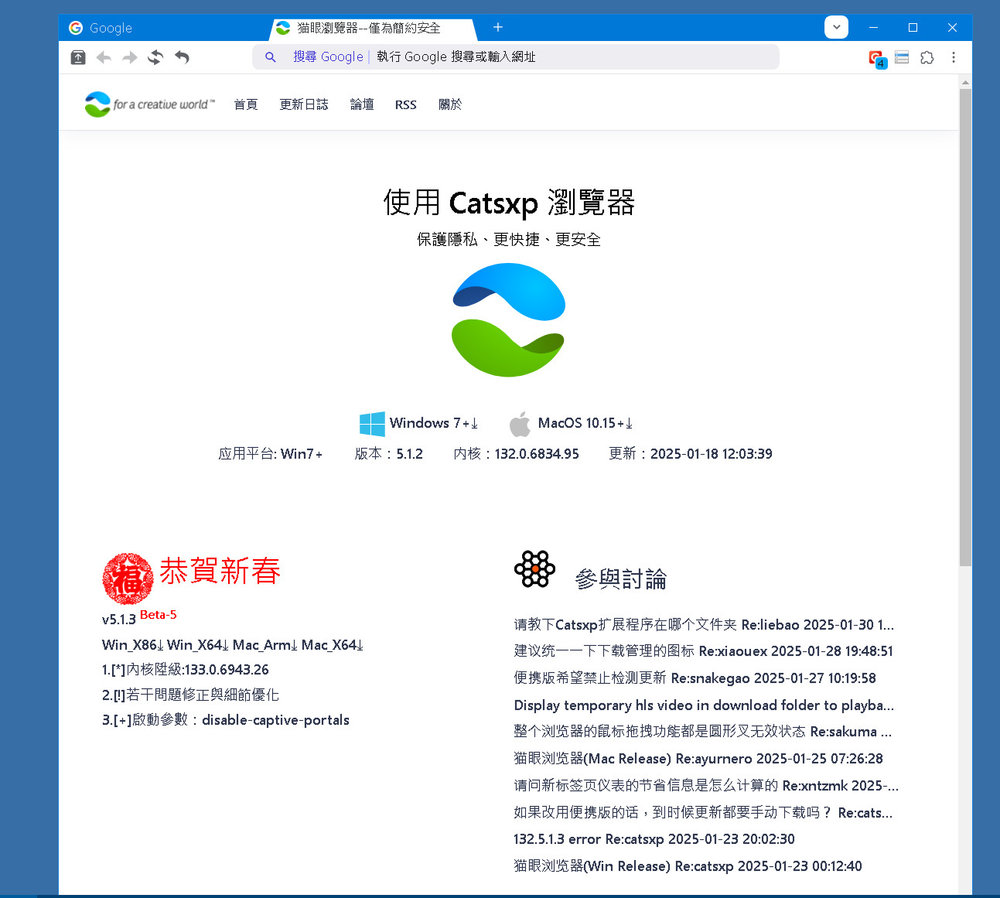Open the 參與討論 heading

pos(621,579)
